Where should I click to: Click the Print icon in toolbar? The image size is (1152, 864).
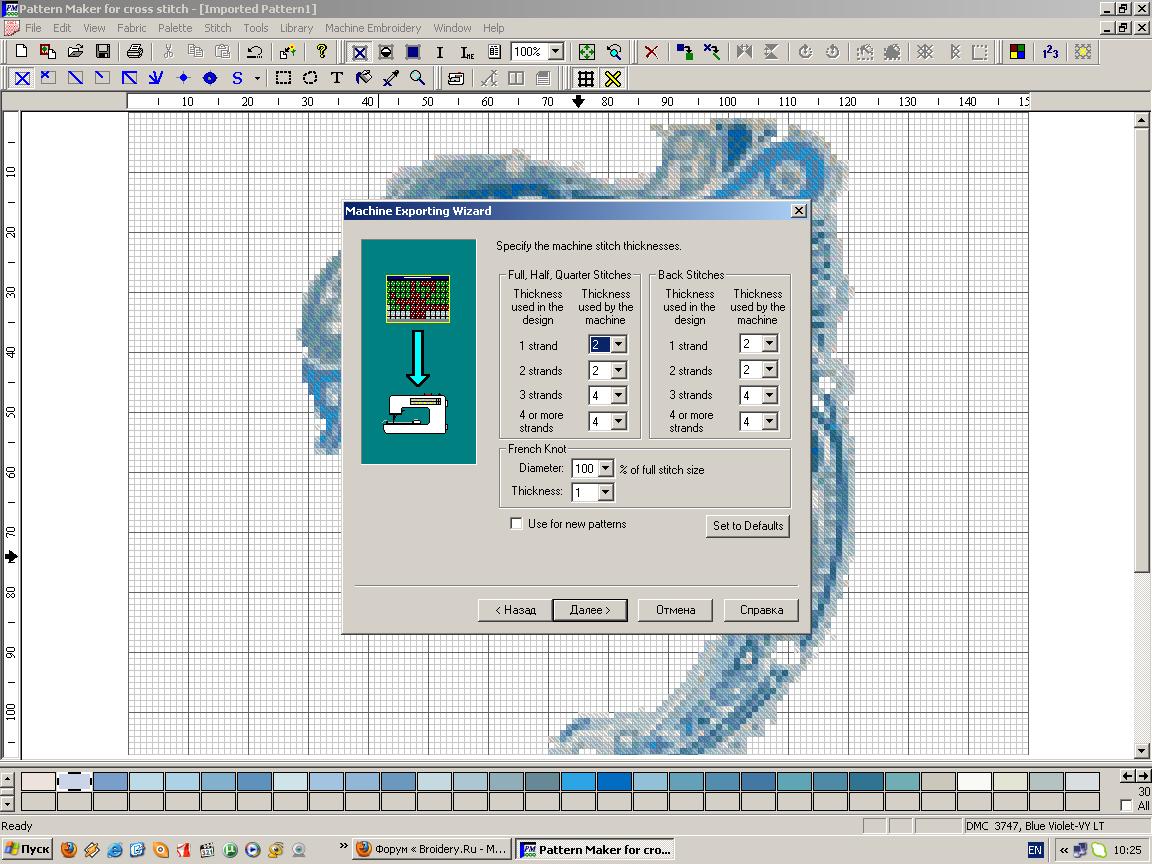135,52
